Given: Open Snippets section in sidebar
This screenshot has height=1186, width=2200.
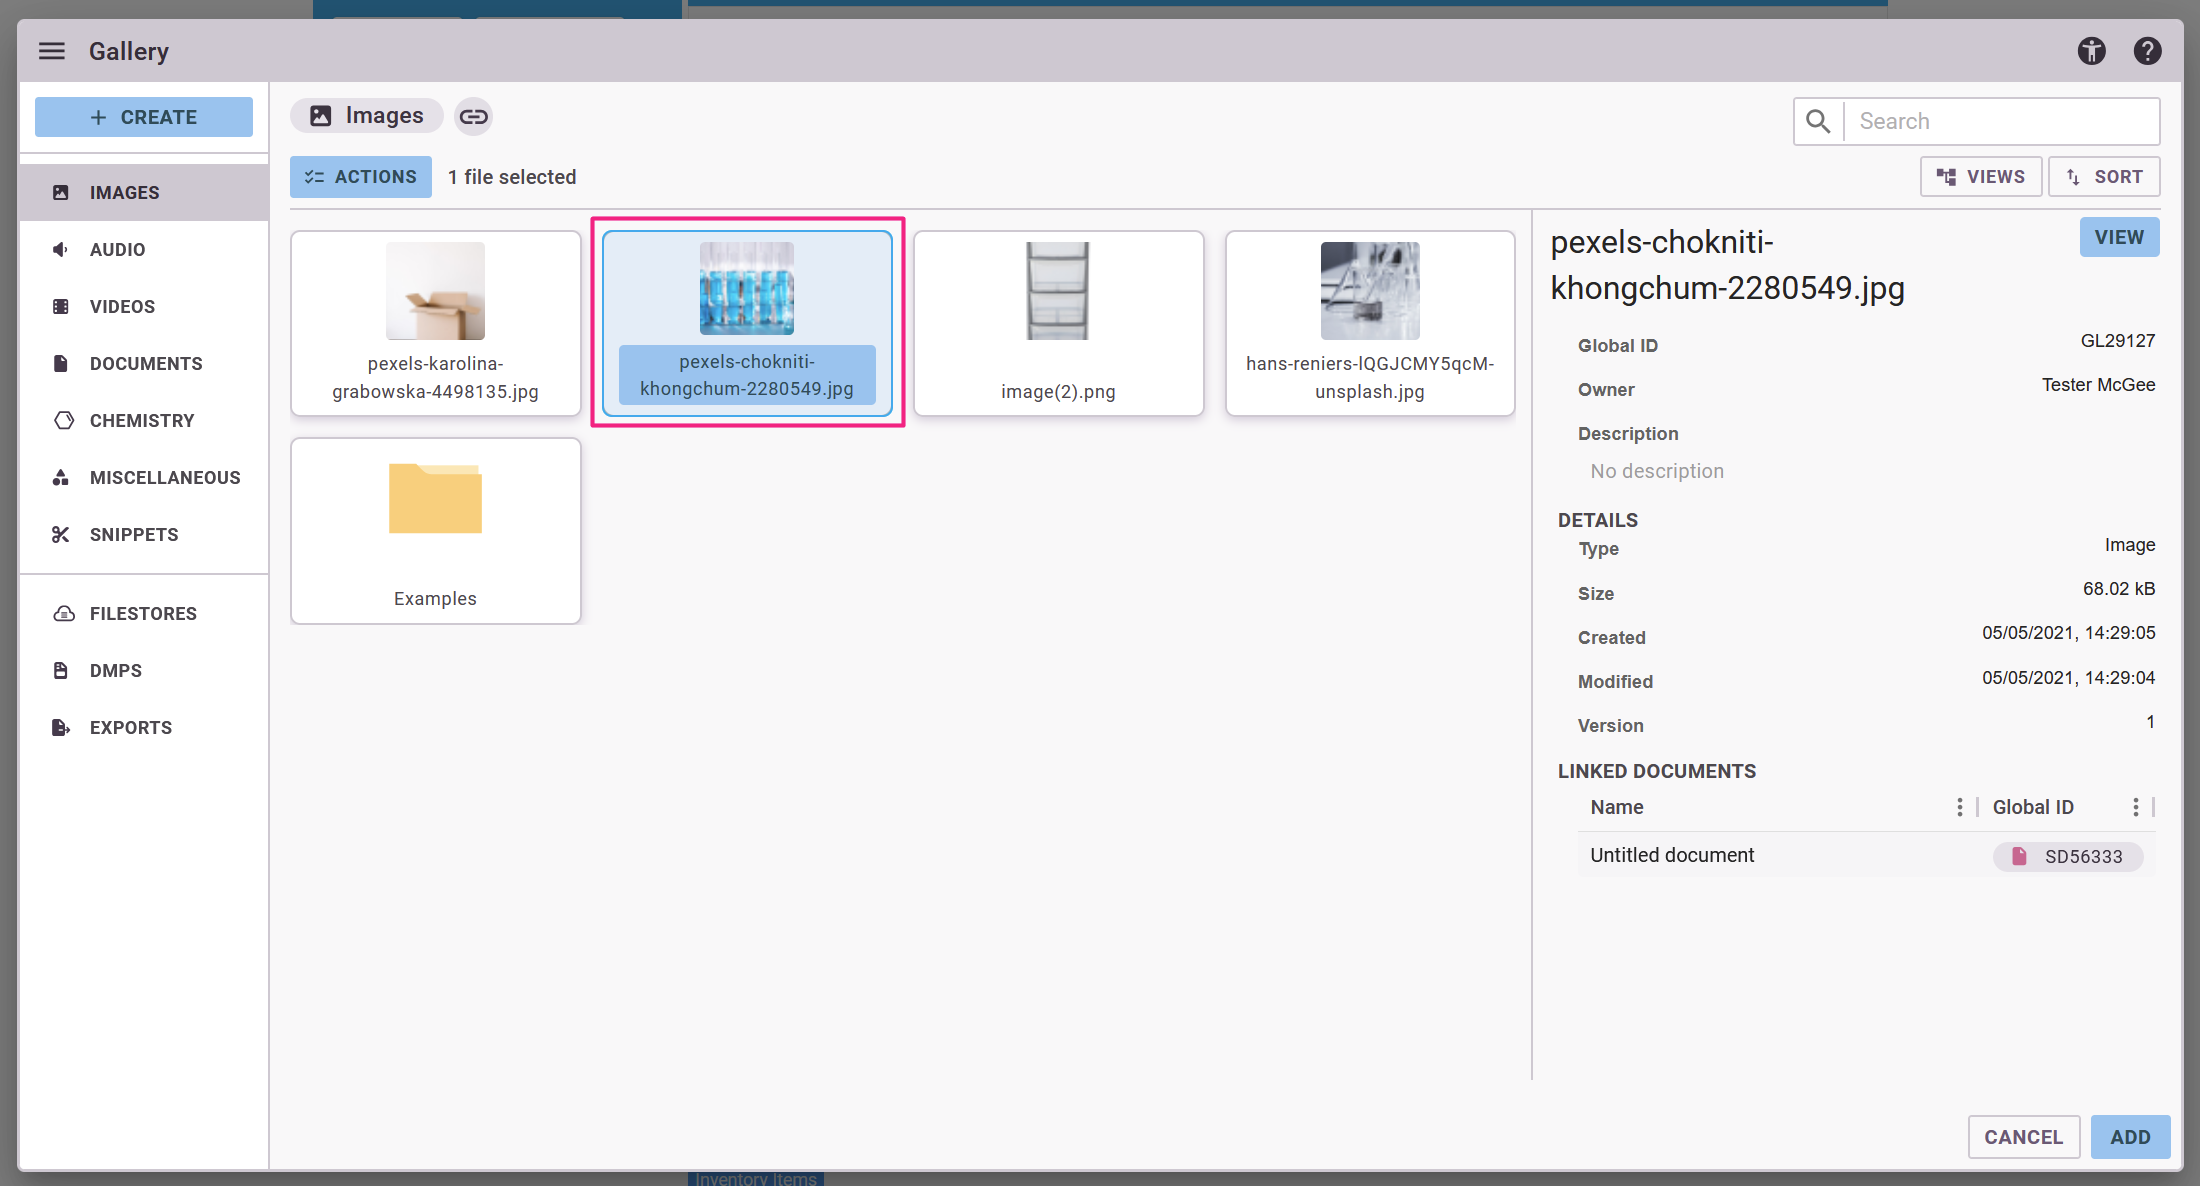Looking at the screenshot, I should coord(134,535).
